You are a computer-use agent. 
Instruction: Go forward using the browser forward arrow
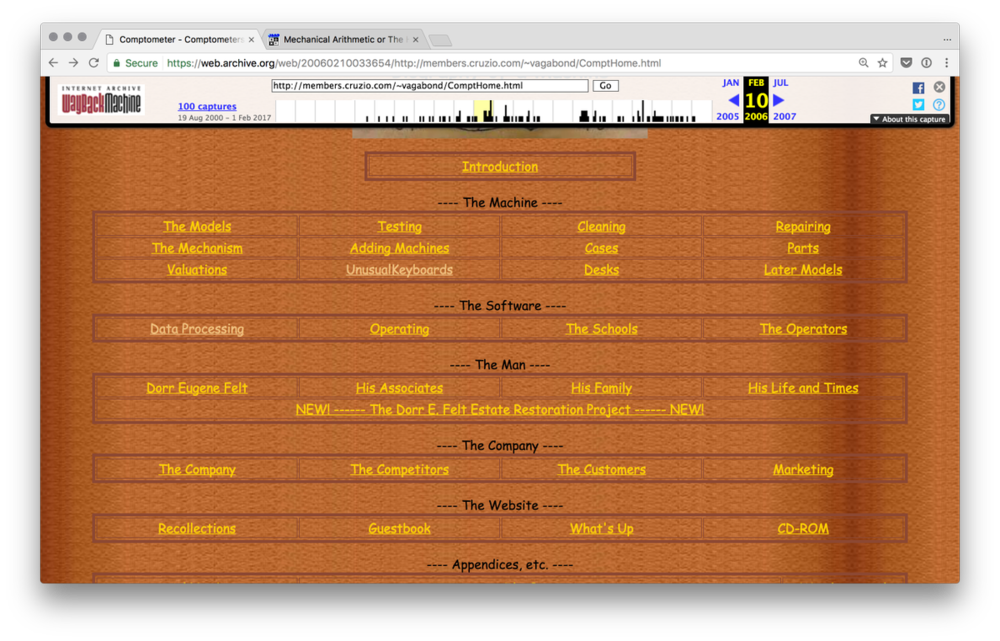pos(73,63)
